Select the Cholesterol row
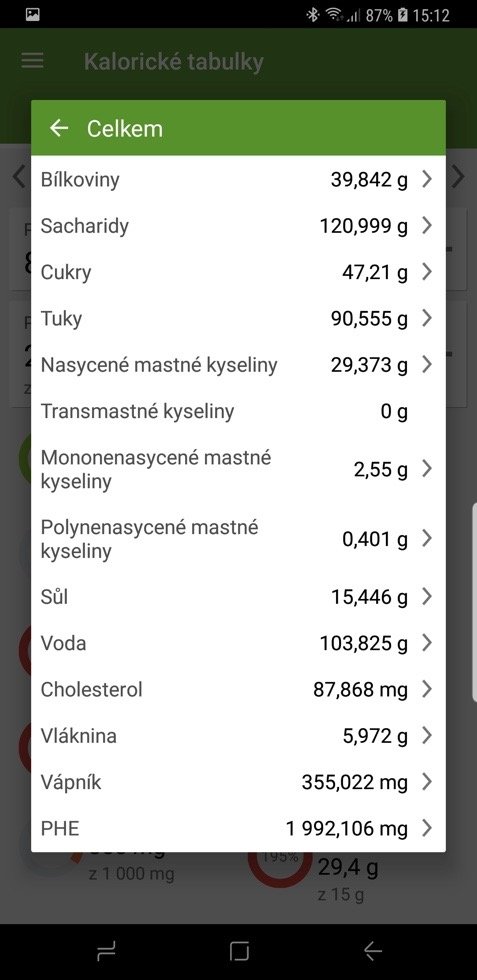 click(x=238, y=689)
